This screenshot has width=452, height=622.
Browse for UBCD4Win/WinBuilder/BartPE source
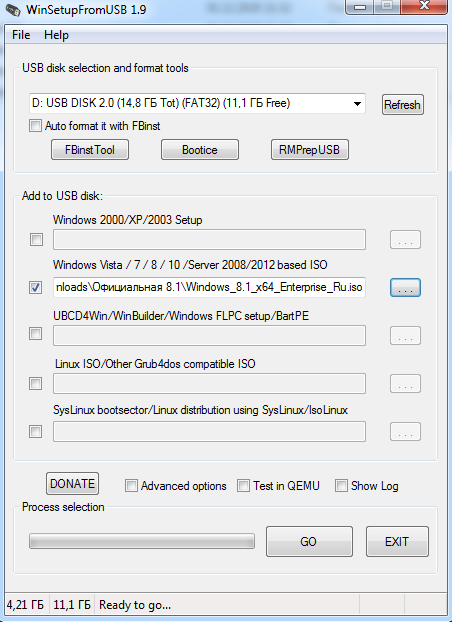pos(405,336)
